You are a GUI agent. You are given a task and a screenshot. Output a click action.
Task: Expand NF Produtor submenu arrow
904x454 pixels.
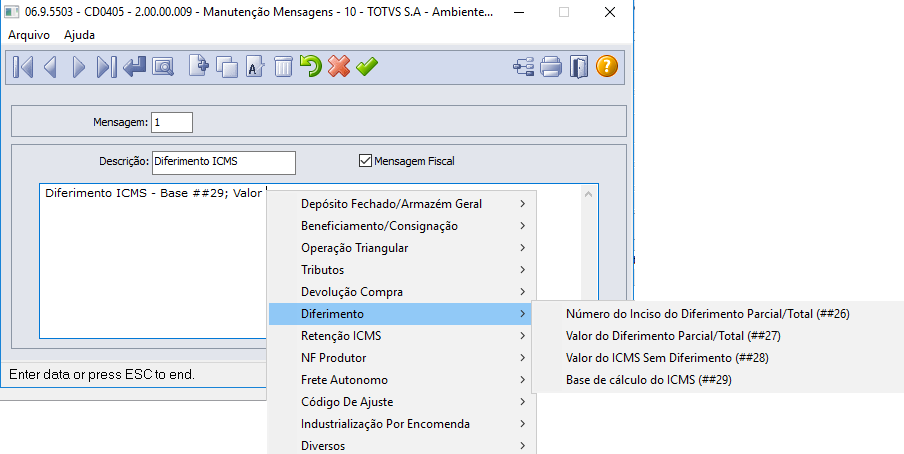pyautogui.click(x=522, y=358)
